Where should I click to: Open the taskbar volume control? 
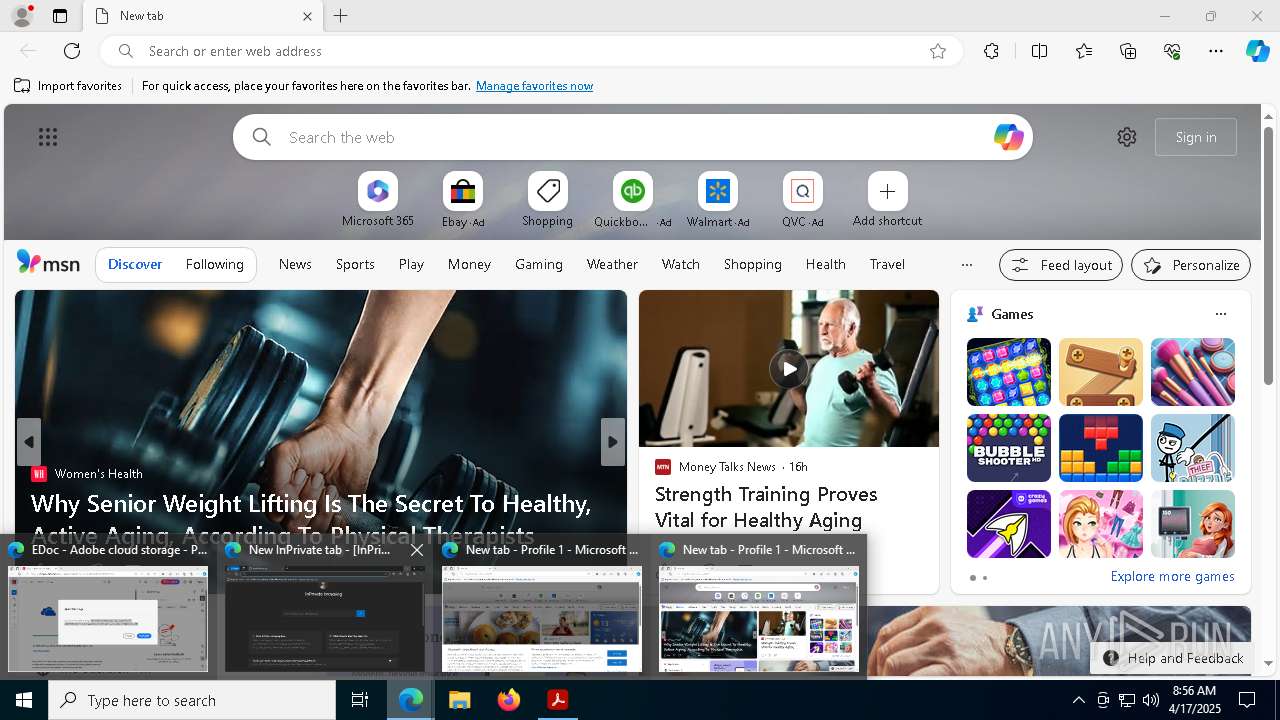tap(1150, 700)
